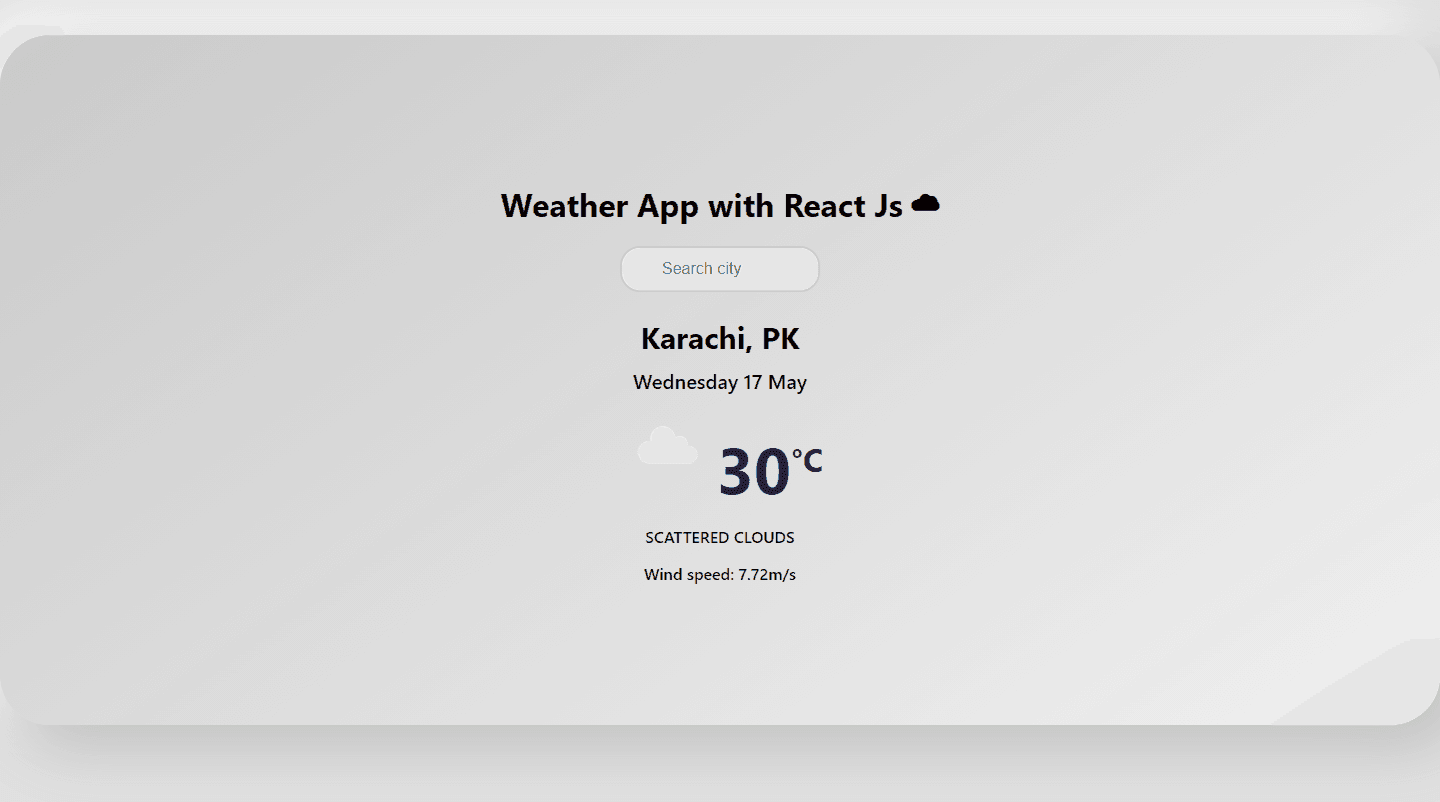
Task: Click the Wind speed: 7.72m/s text
Action: coord(720,575)
